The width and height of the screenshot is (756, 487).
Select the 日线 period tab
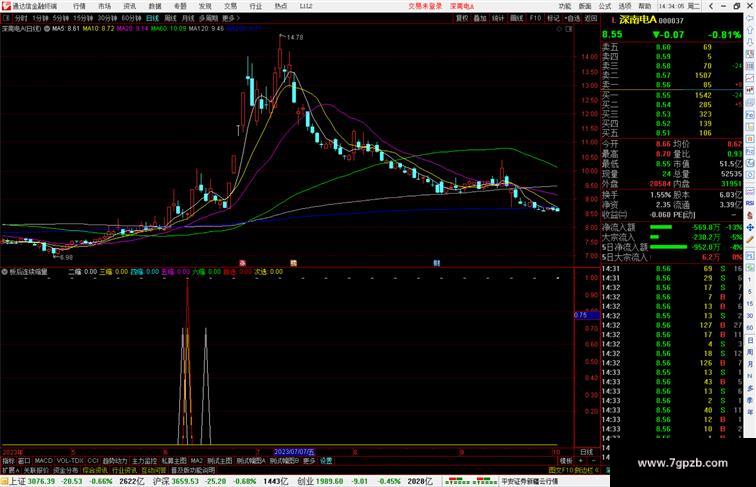point(152,18)
